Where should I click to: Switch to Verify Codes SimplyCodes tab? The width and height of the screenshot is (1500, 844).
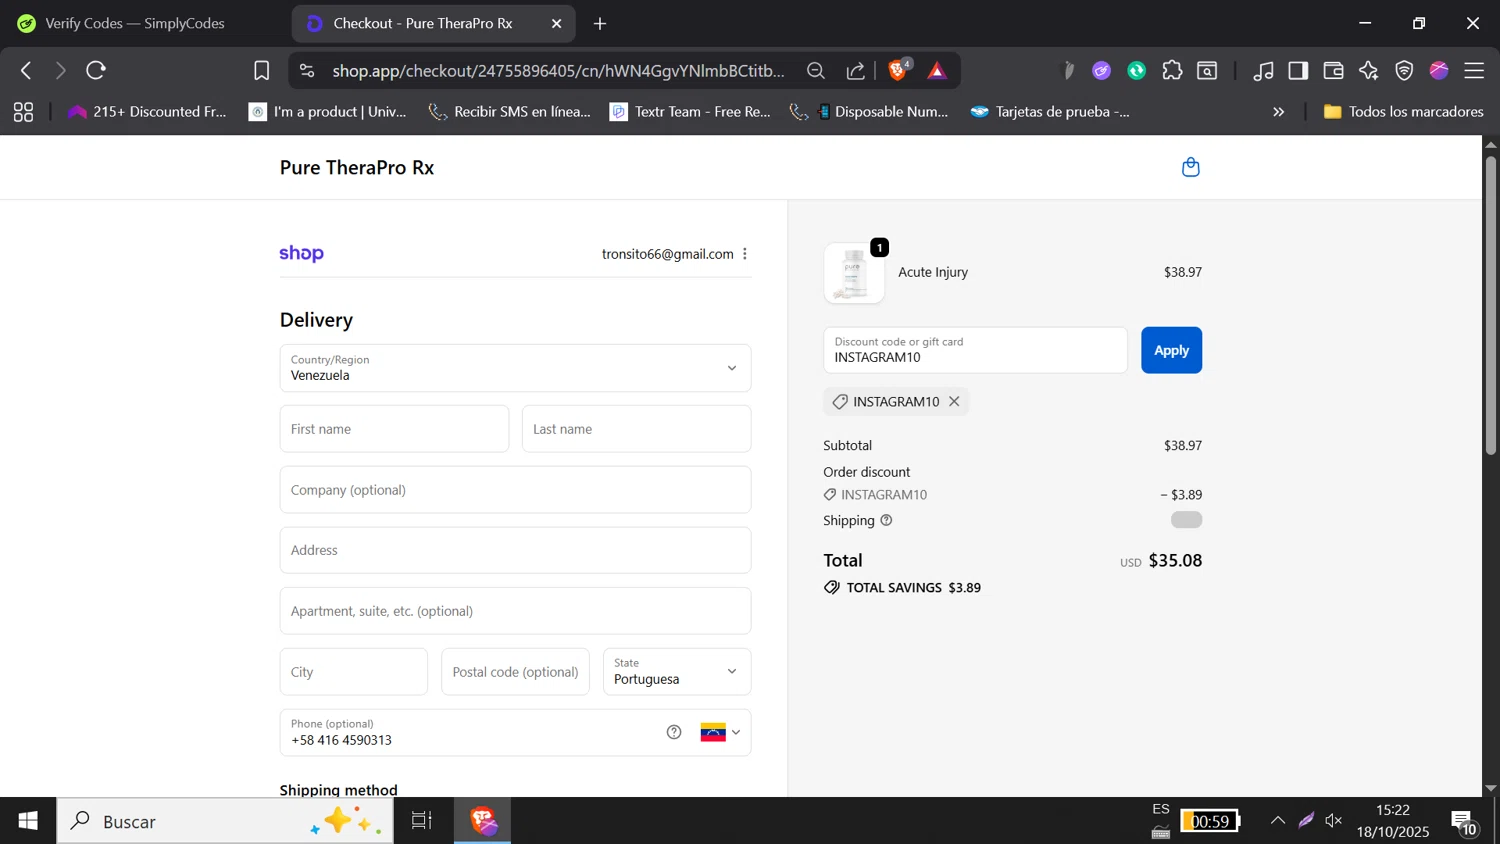[135, 23]
